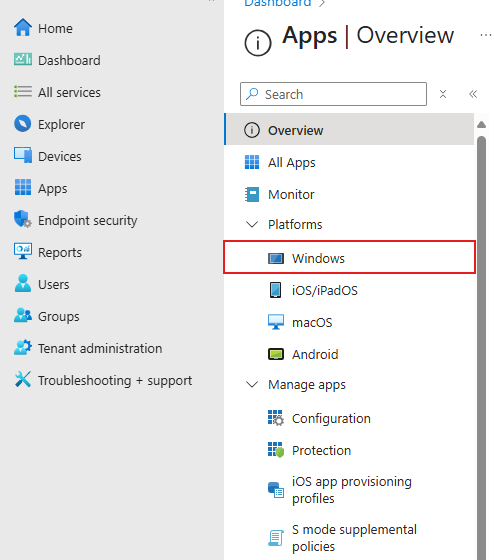Click the Apps grid icon in left sidebar
Screen dimensions: 494x560
[x=23, y=188]
